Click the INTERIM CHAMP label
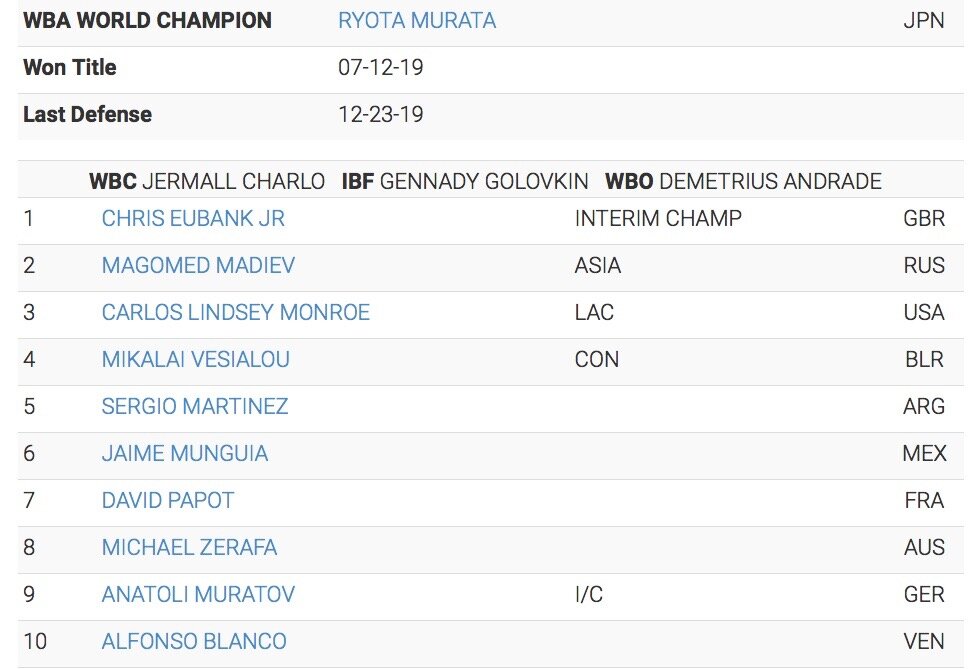This screenshot has width=975, height=669. 658,218
